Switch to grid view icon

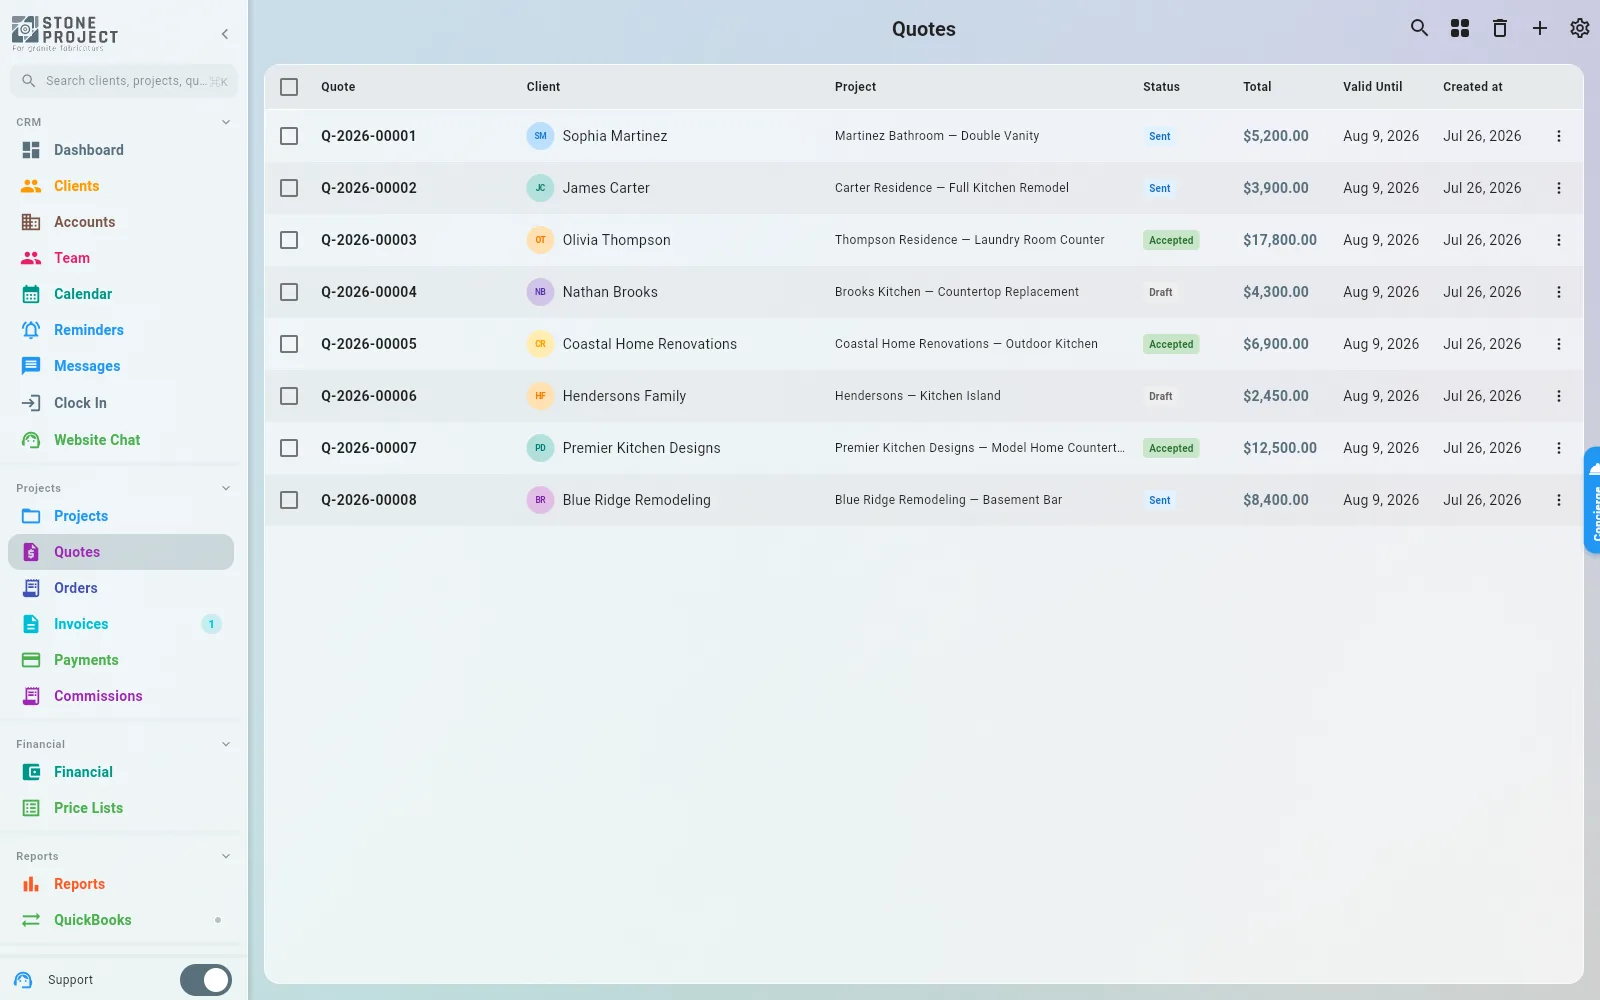click(x=1460, y=28)
